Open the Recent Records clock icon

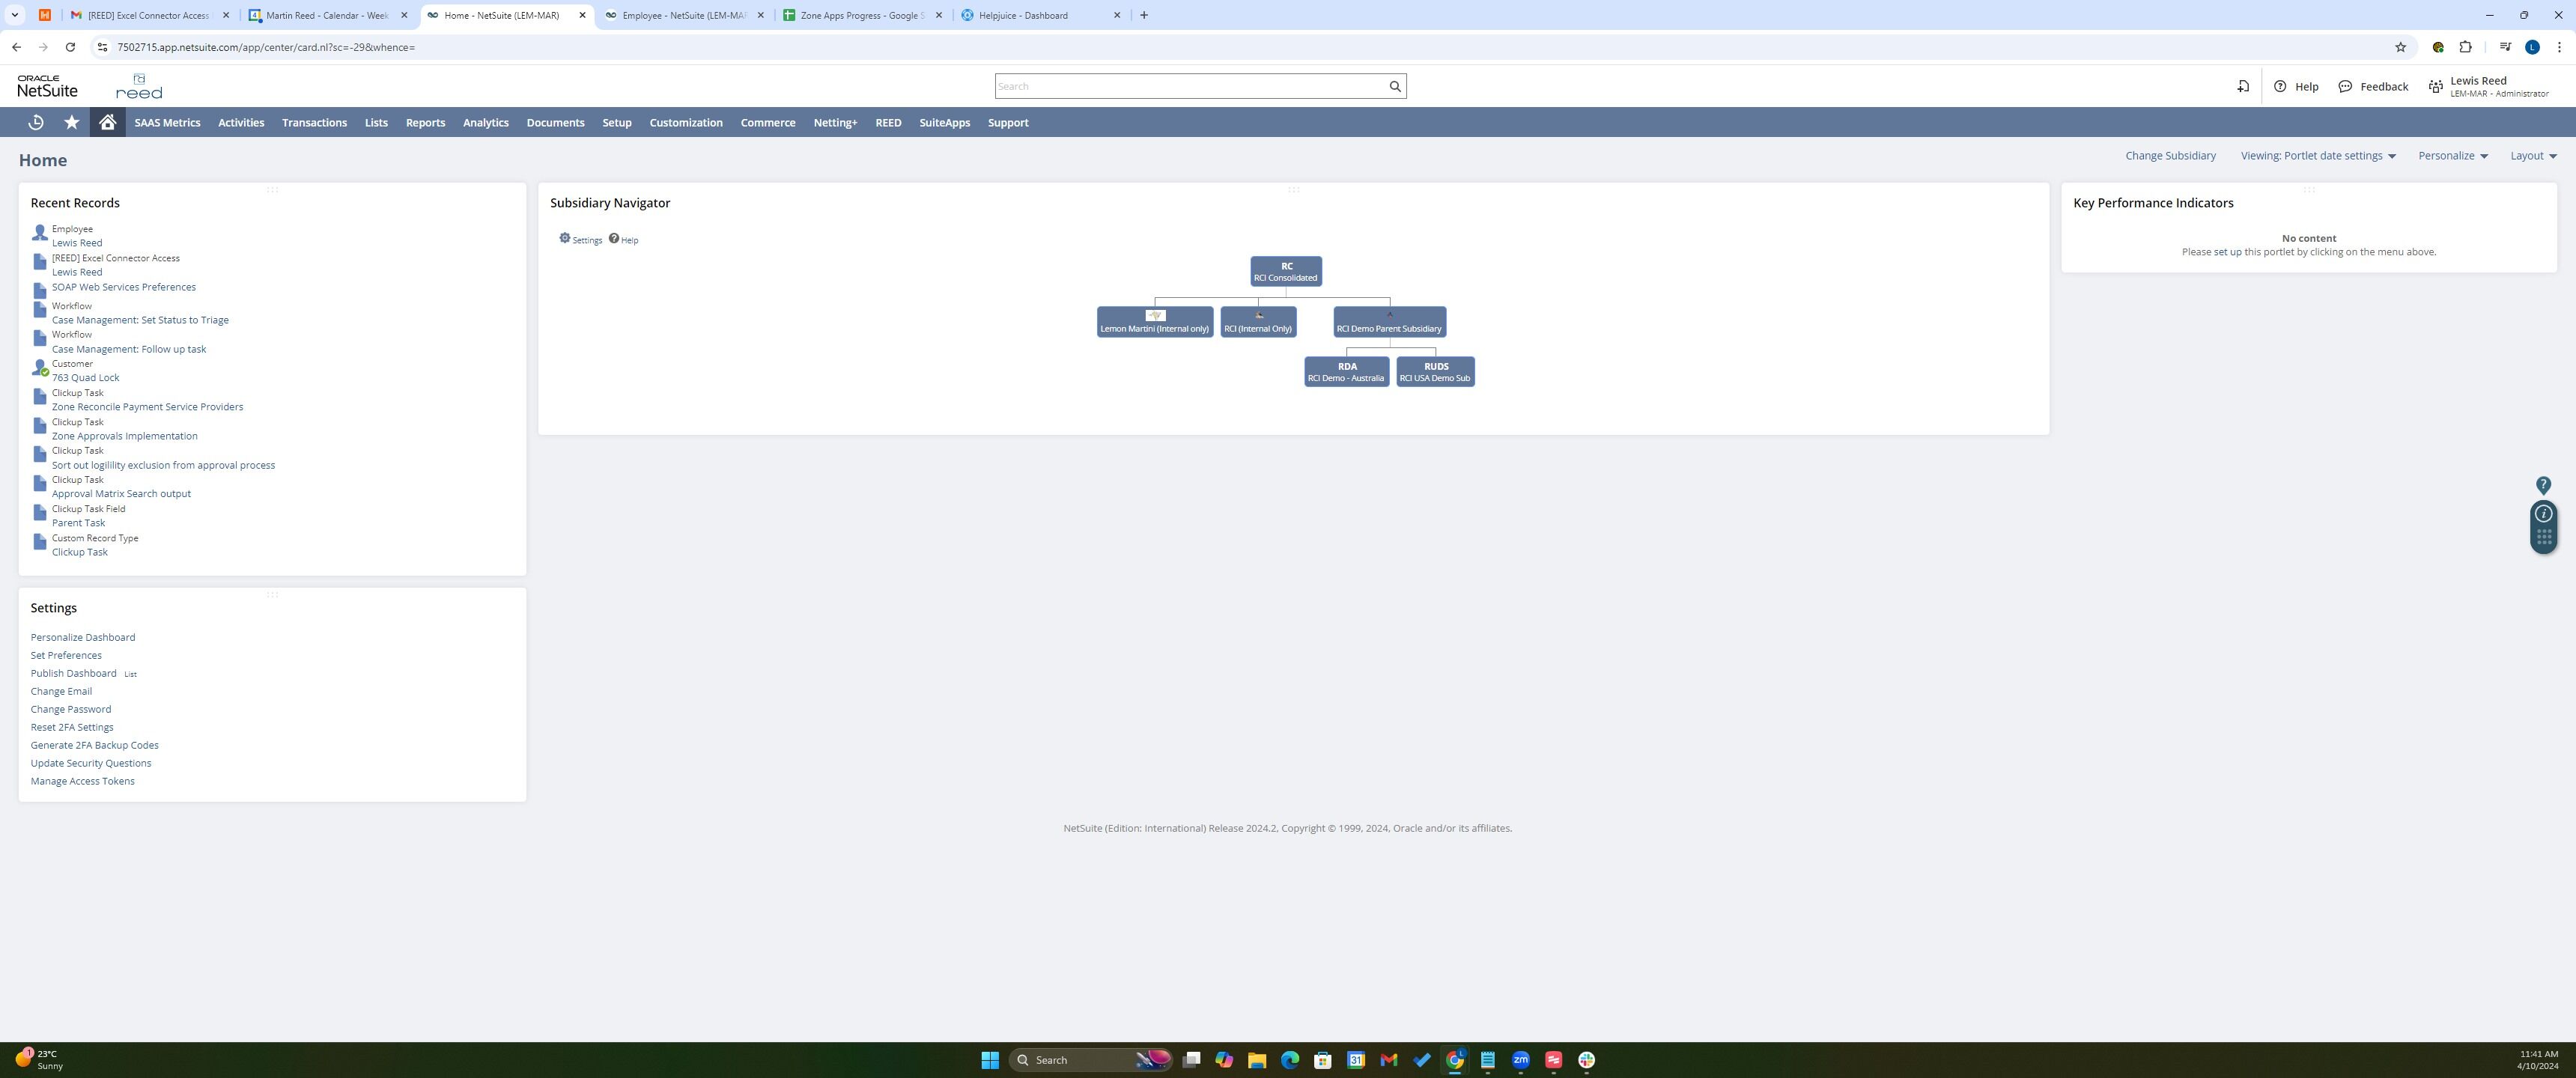tap(36, 122)
